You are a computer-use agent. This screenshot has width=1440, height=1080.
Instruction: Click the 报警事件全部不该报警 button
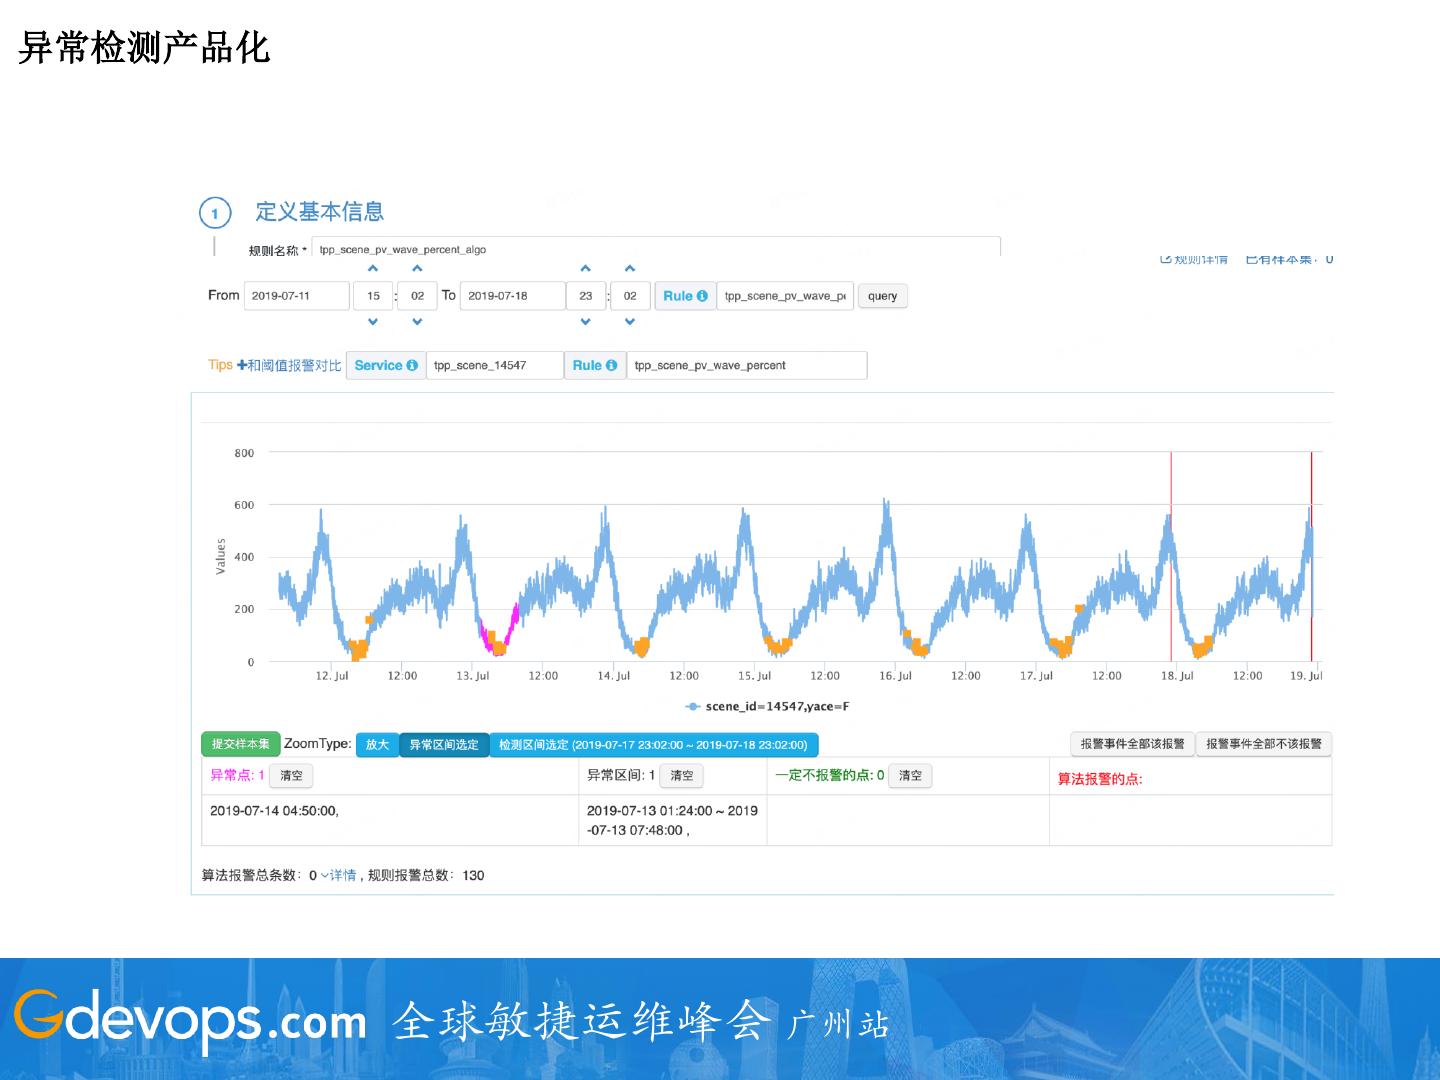[x=1264, y=744]
